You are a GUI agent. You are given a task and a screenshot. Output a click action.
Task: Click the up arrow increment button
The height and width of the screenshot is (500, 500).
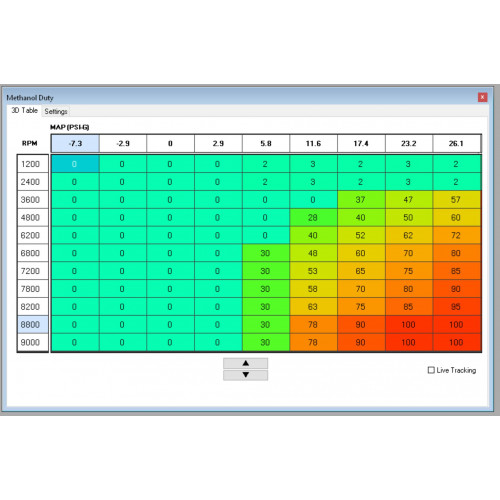point(245,363)
